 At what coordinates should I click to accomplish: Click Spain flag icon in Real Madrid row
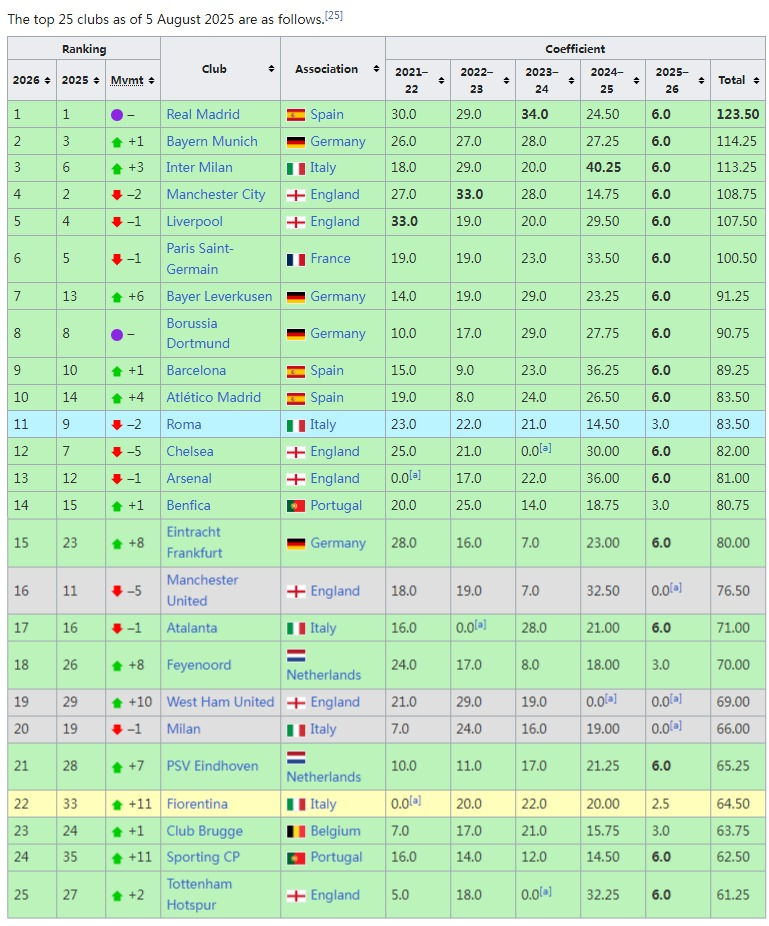[296, 115]
